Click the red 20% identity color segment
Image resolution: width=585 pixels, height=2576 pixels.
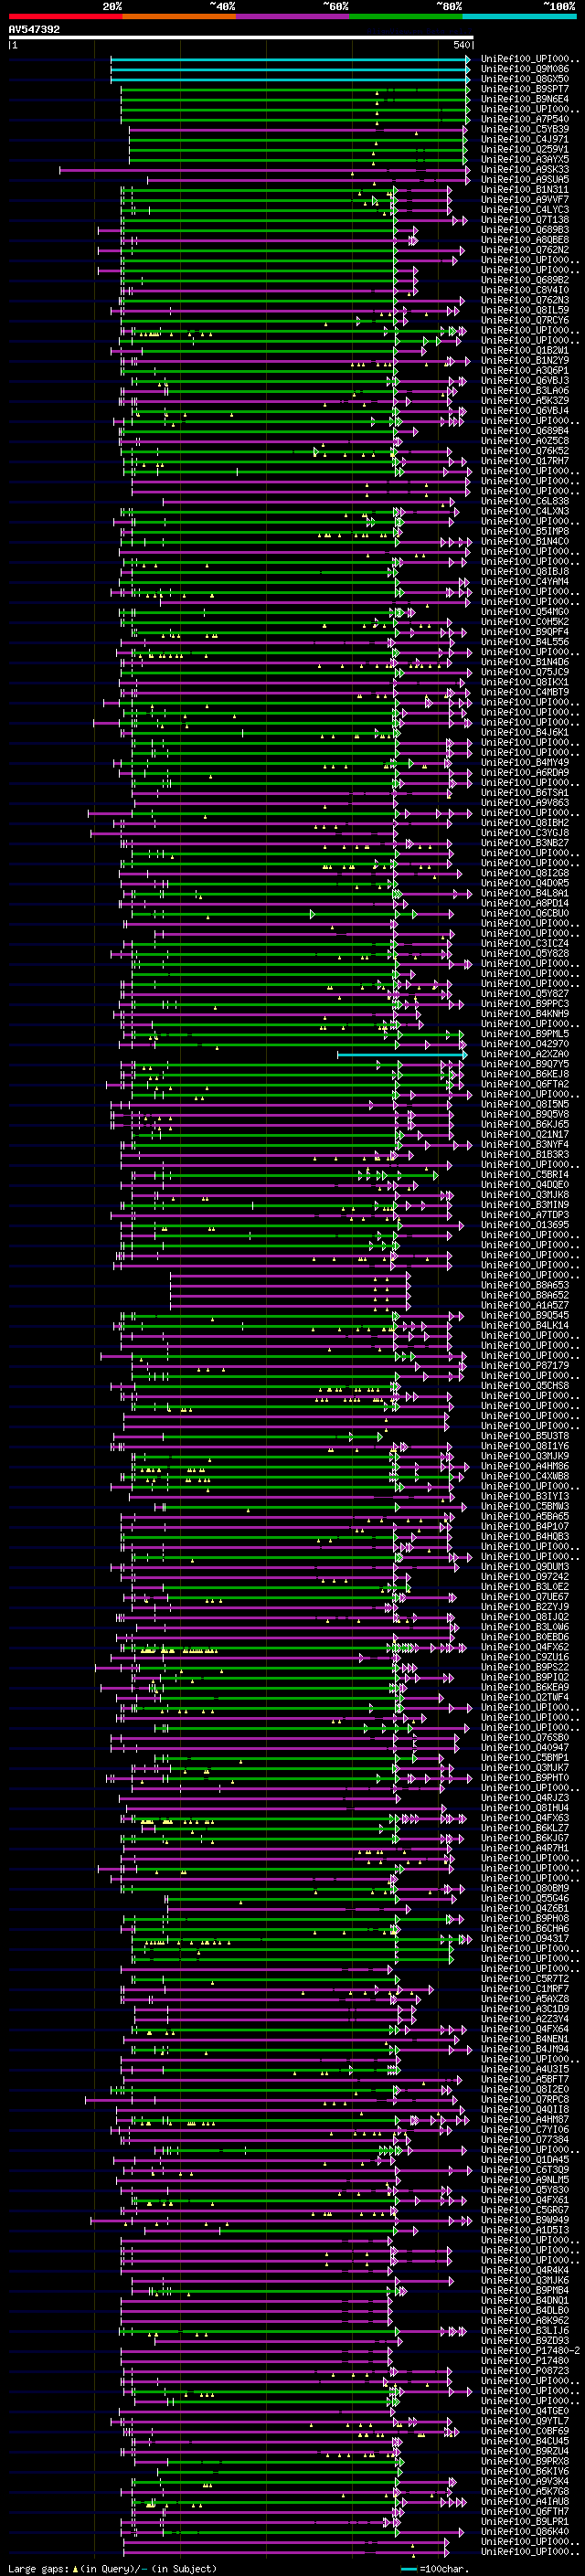65,16
